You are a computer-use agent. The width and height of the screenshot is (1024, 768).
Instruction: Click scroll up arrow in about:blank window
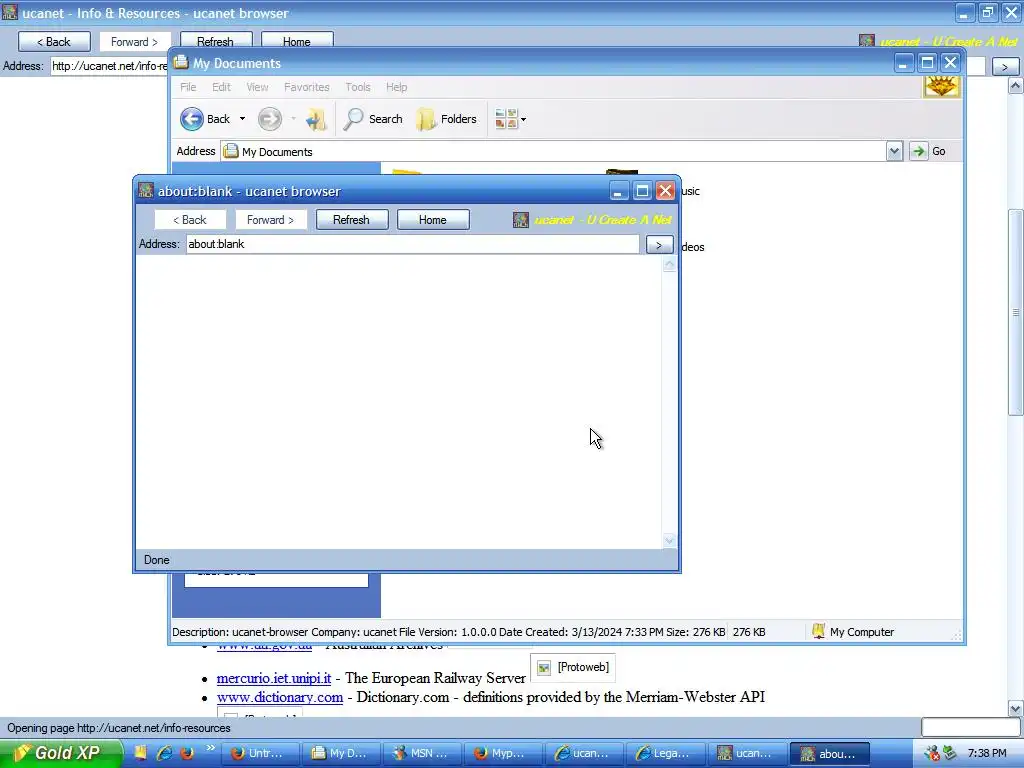pos(669,264)
